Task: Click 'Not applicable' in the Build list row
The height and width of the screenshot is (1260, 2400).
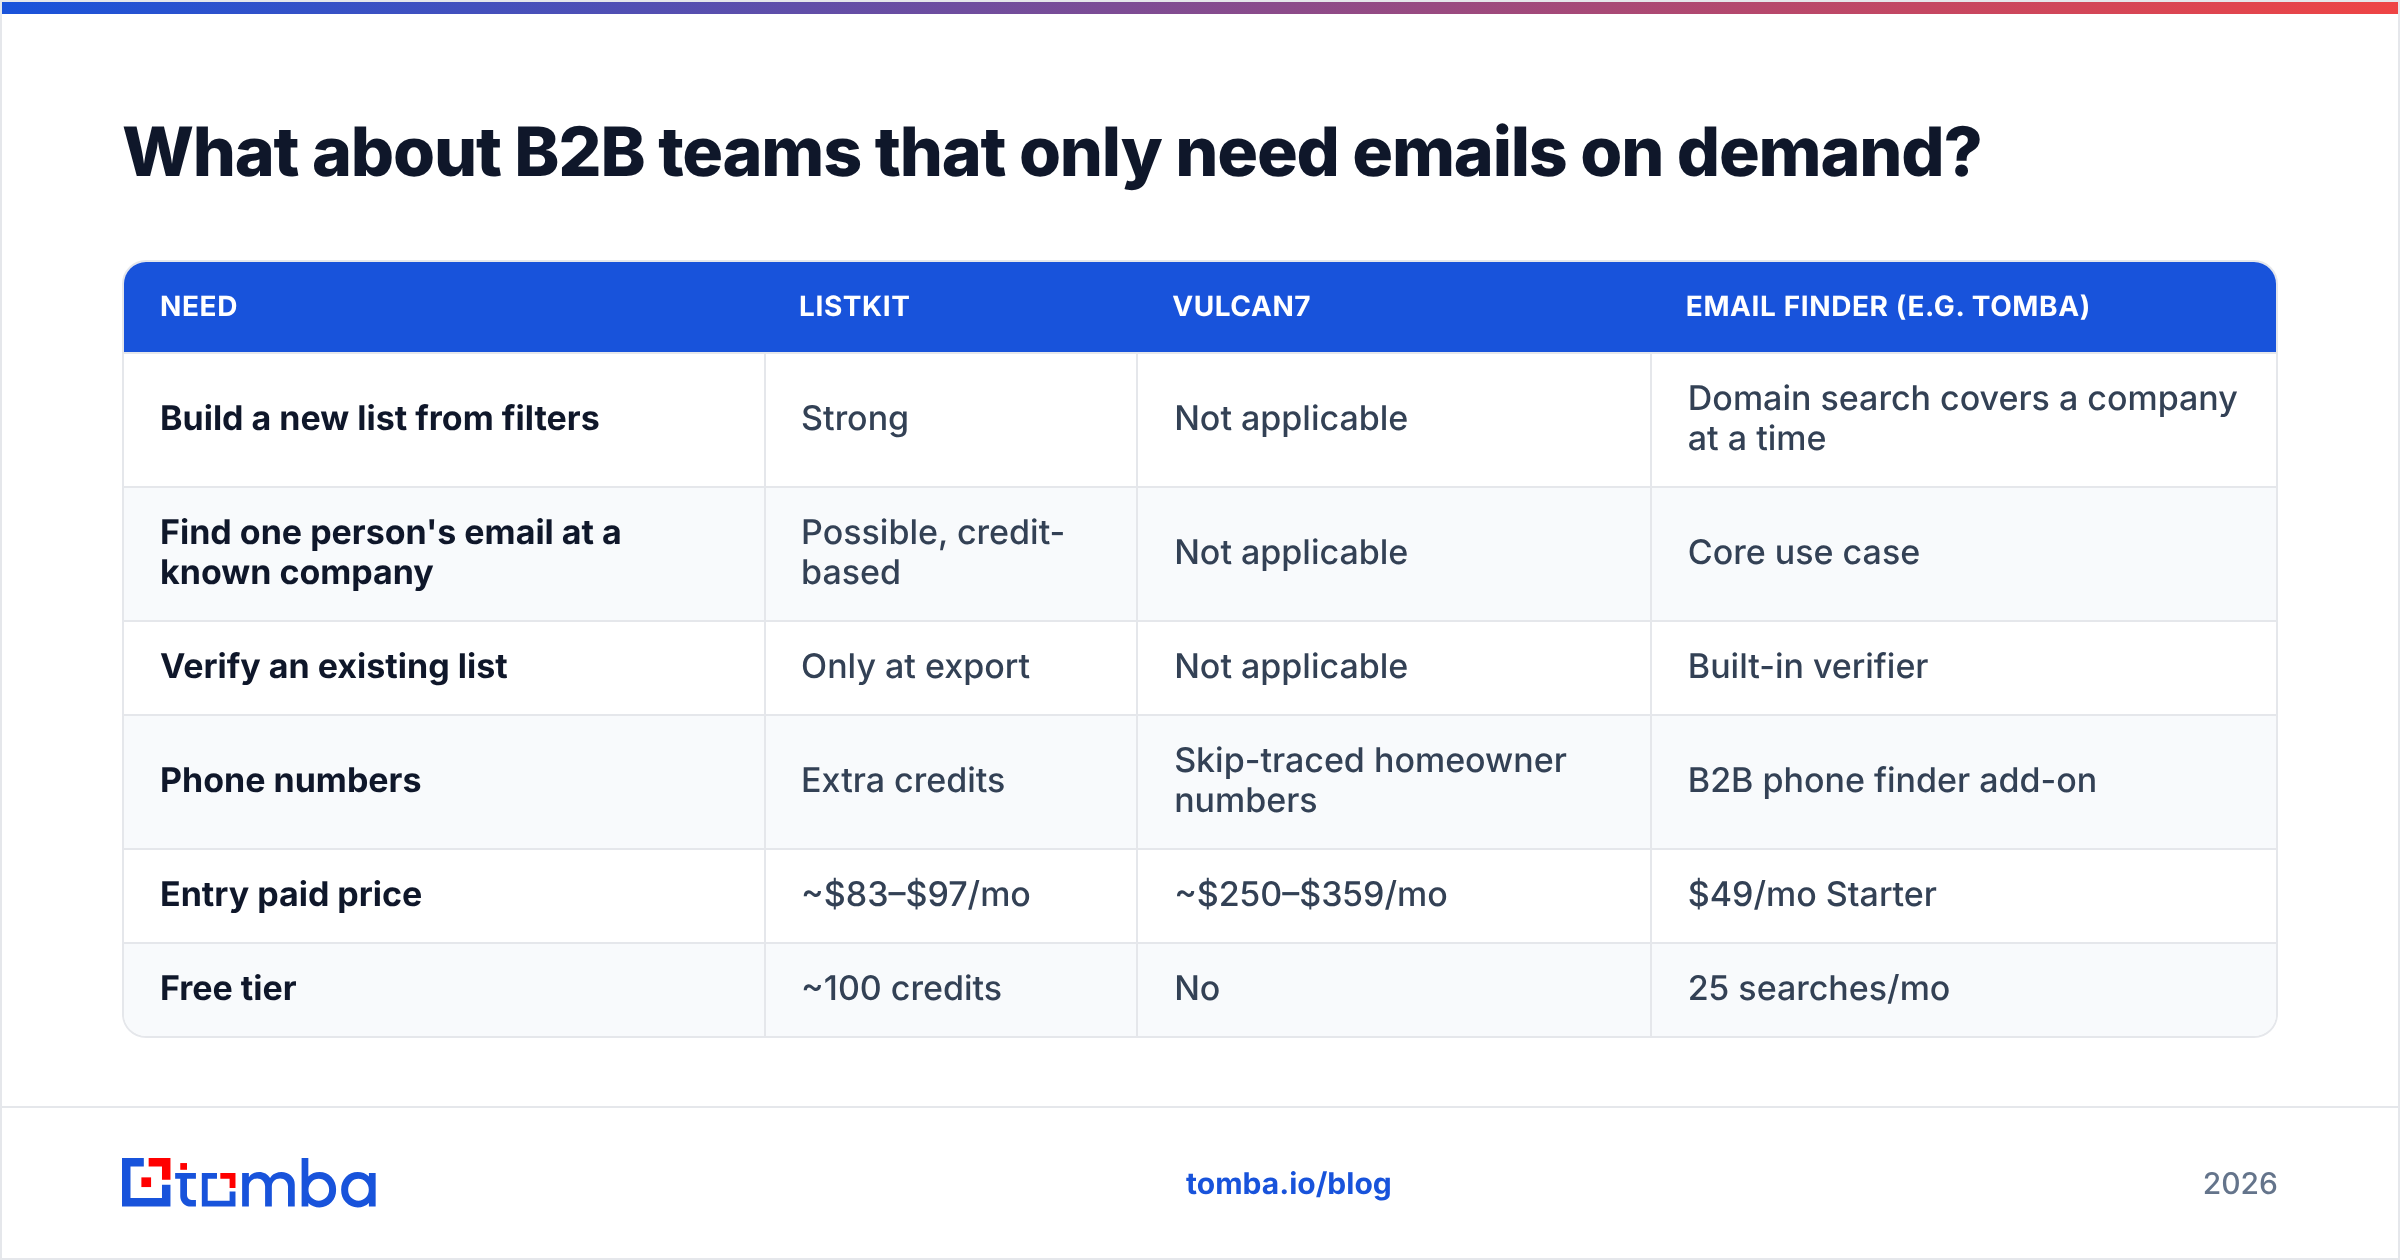Action: click(x=1291, y=418)
